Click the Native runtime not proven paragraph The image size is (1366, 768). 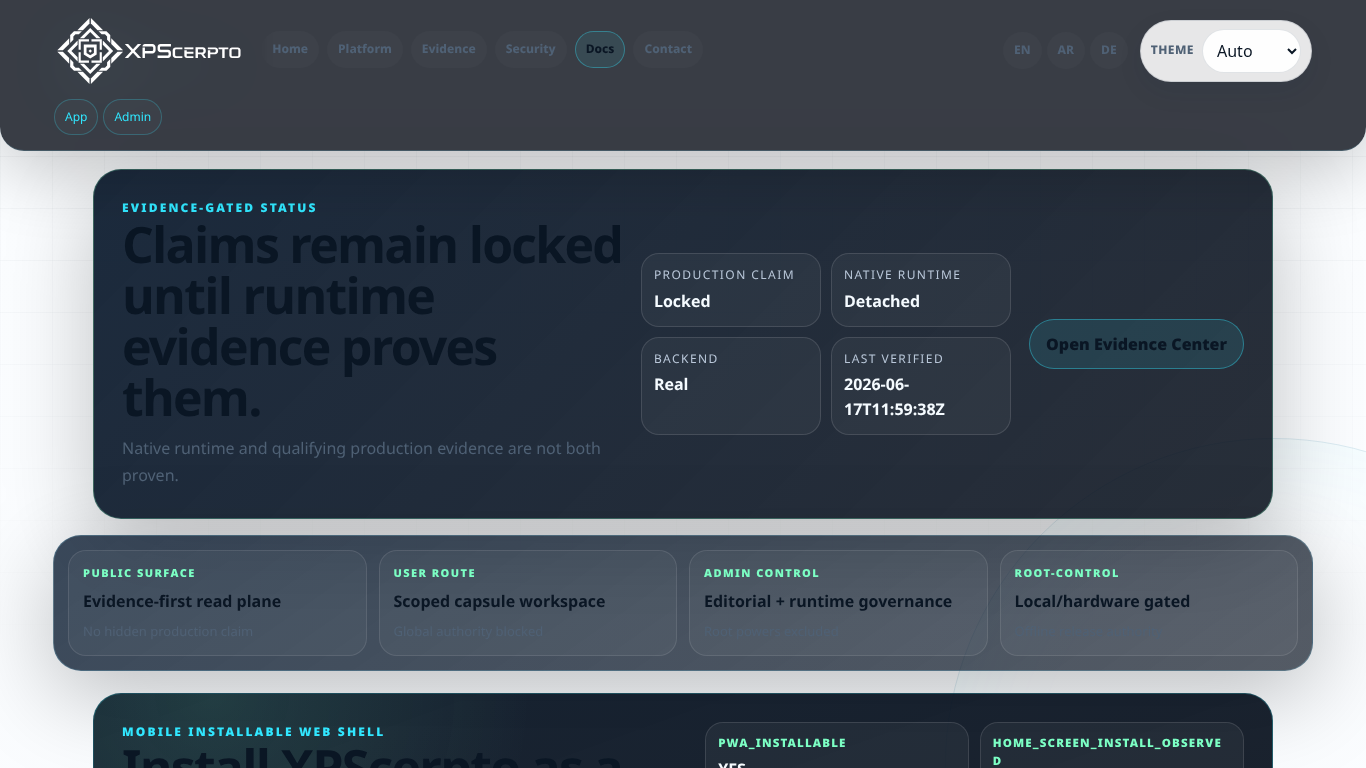click(x=361, y=462)
